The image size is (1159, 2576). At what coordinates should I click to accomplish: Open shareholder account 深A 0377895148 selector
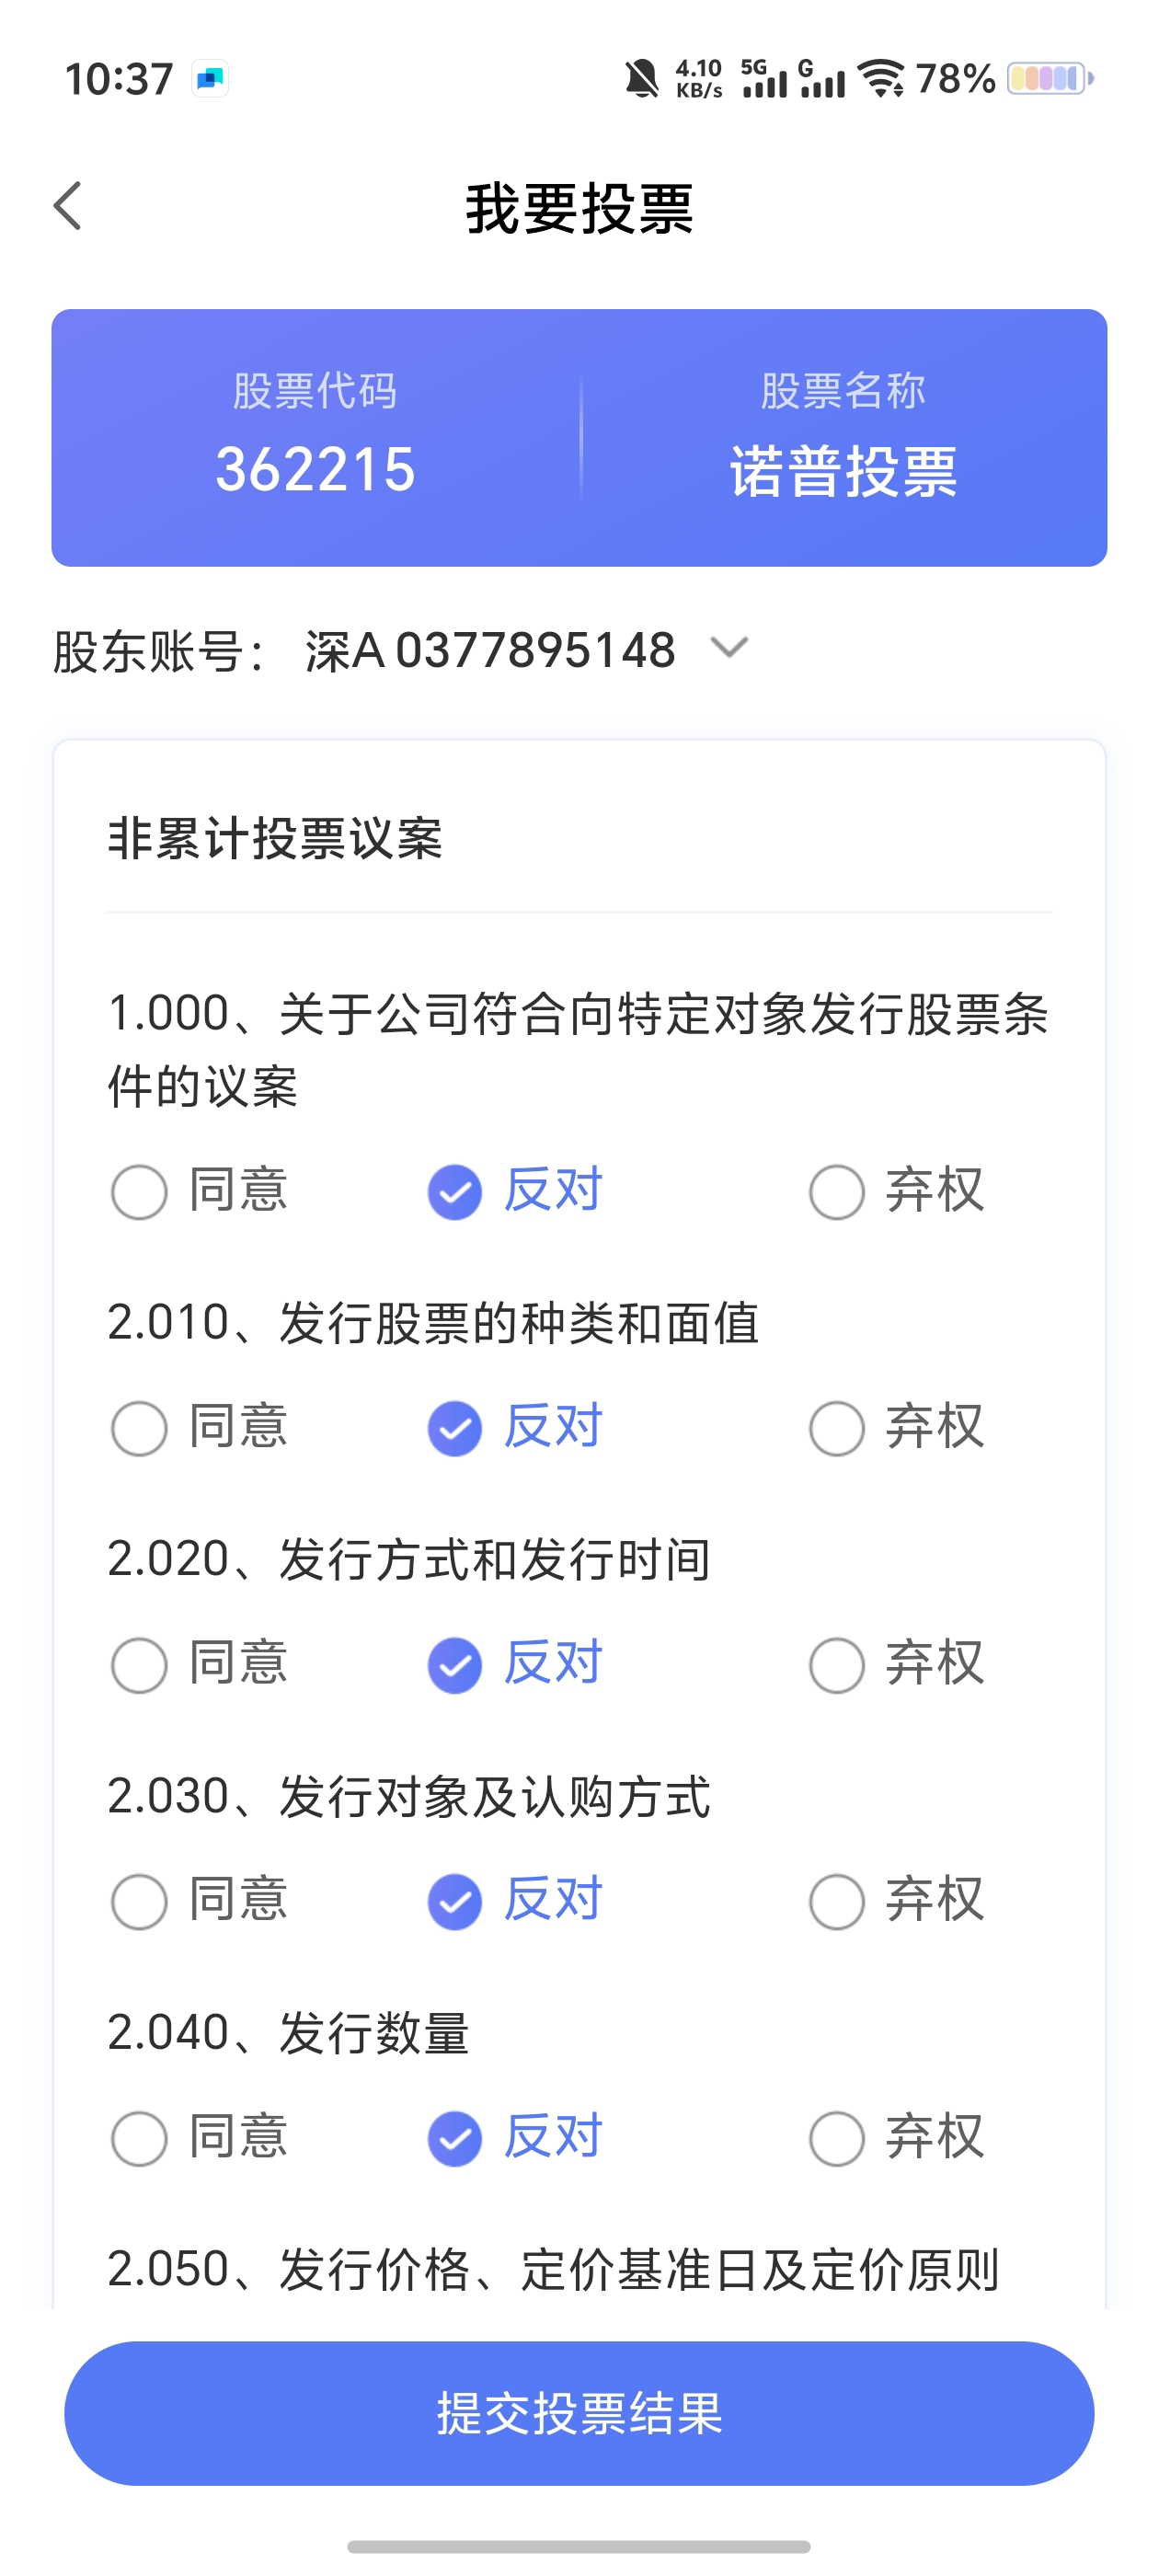tap(490, 651)
